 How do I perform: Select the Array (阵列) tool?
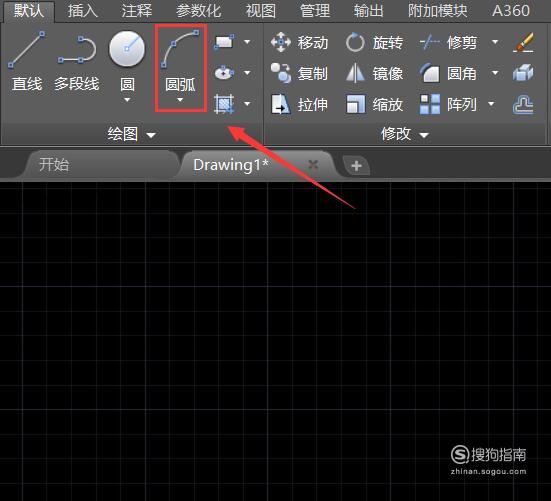point(448,104)
